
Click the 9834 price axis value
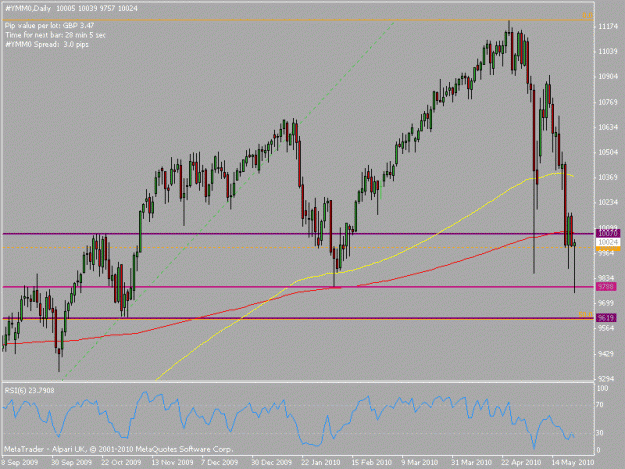[x=606, y=277]
